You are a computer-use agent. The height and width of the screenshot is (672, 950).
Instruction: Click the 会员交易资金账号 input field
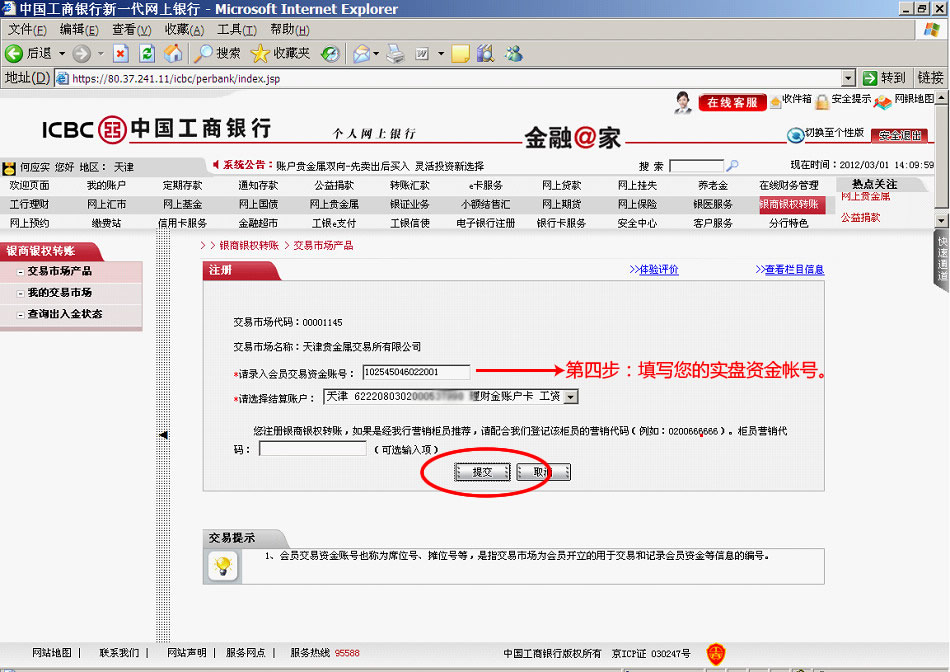pyautogui.click(x=416, y=372)
